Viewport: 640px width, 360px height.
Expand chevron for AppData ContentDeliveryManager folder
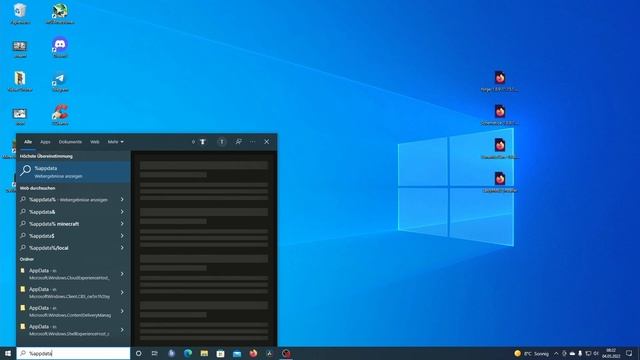pos(122,311)
